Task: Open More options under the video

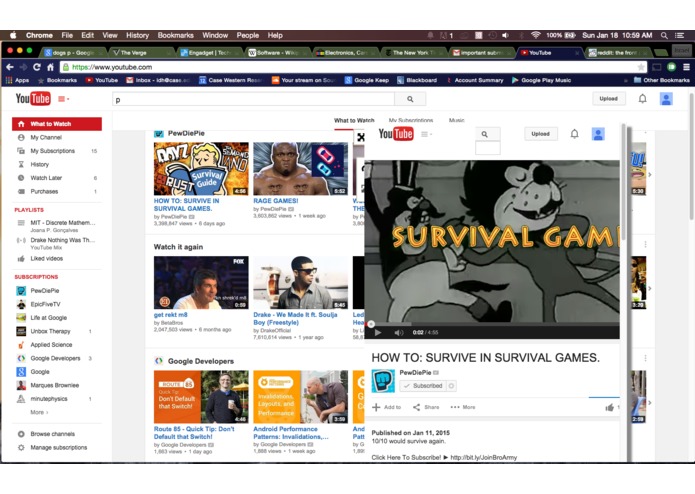Action: [x=463, y=407]
